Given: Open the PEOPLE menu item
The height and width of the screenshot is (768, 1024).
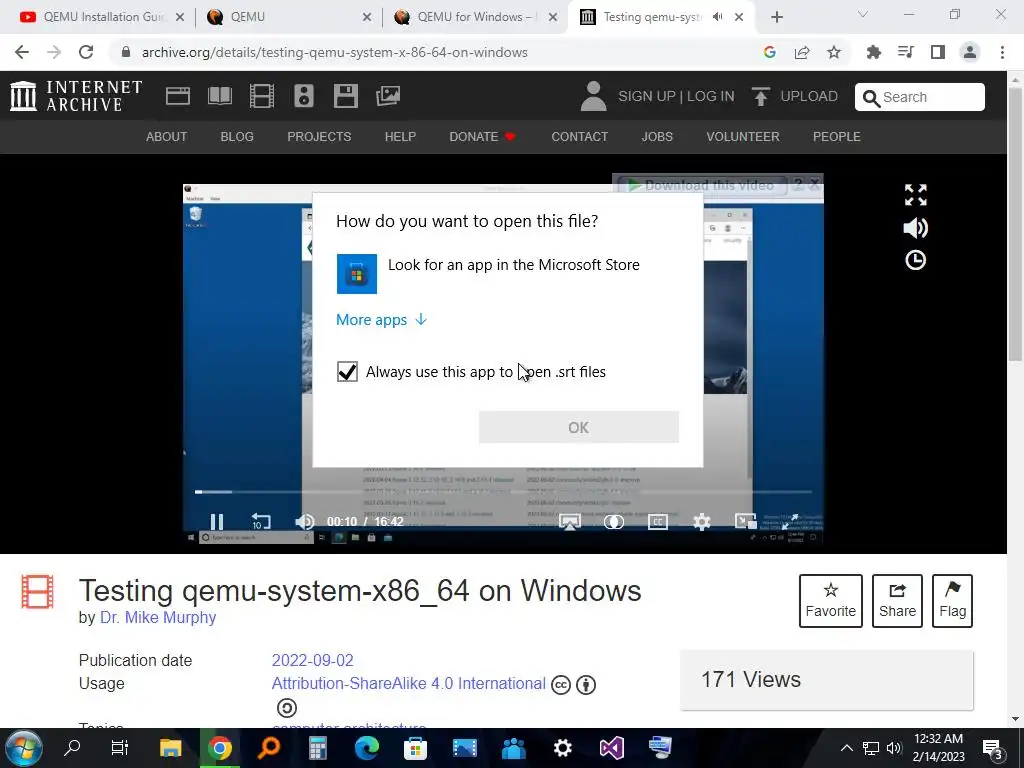Looking at the screenshot, I should (837, 136).
